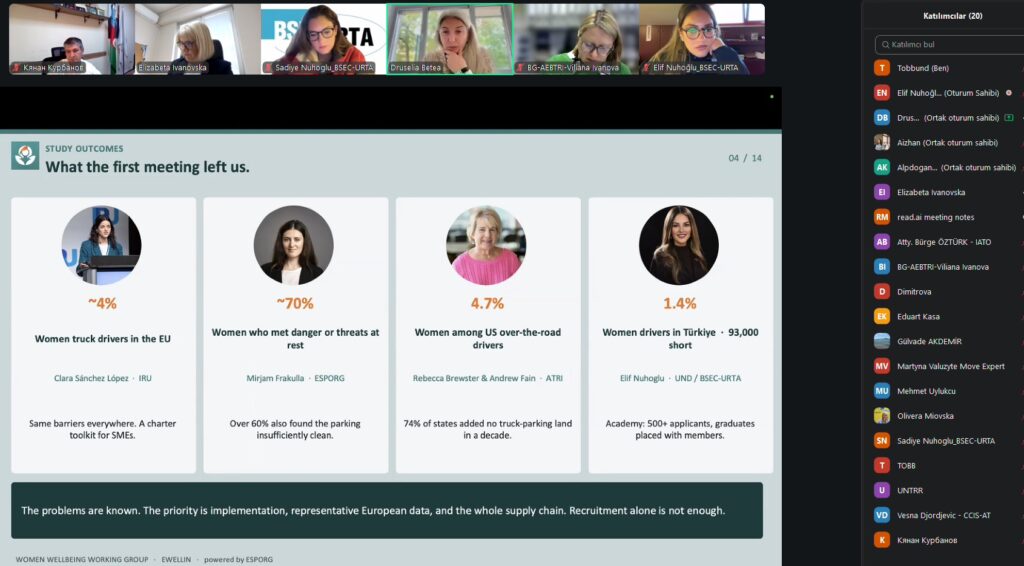
Task: Click the green screen-share icon beside Drus...
Action: click(x=1009, y=118)
